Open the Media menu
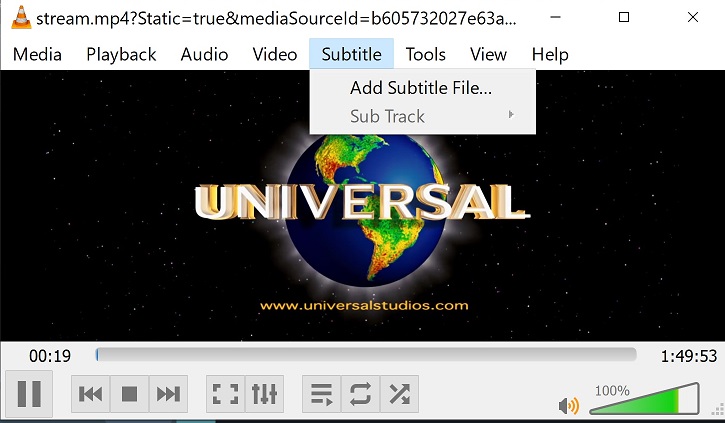Screen dimensions: 725x423 [x=37, y=54]
